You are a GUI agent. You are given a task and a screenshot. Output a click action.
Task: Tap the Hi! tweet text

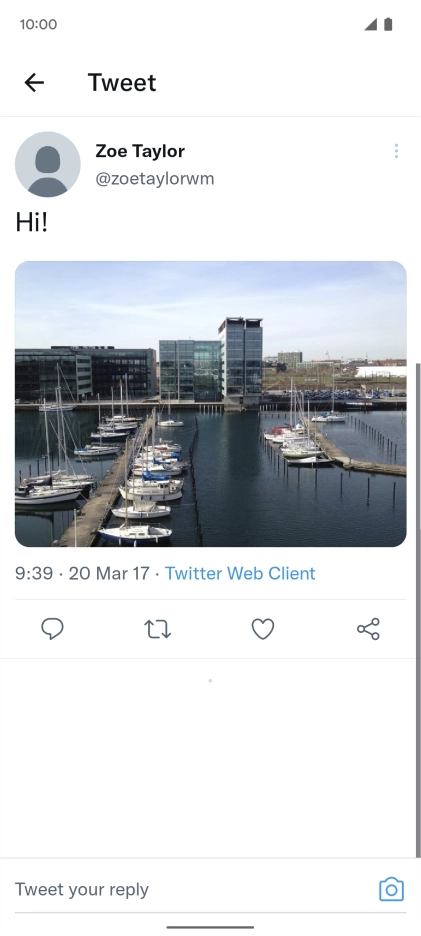pyautogui.click(x=31, y=223)
